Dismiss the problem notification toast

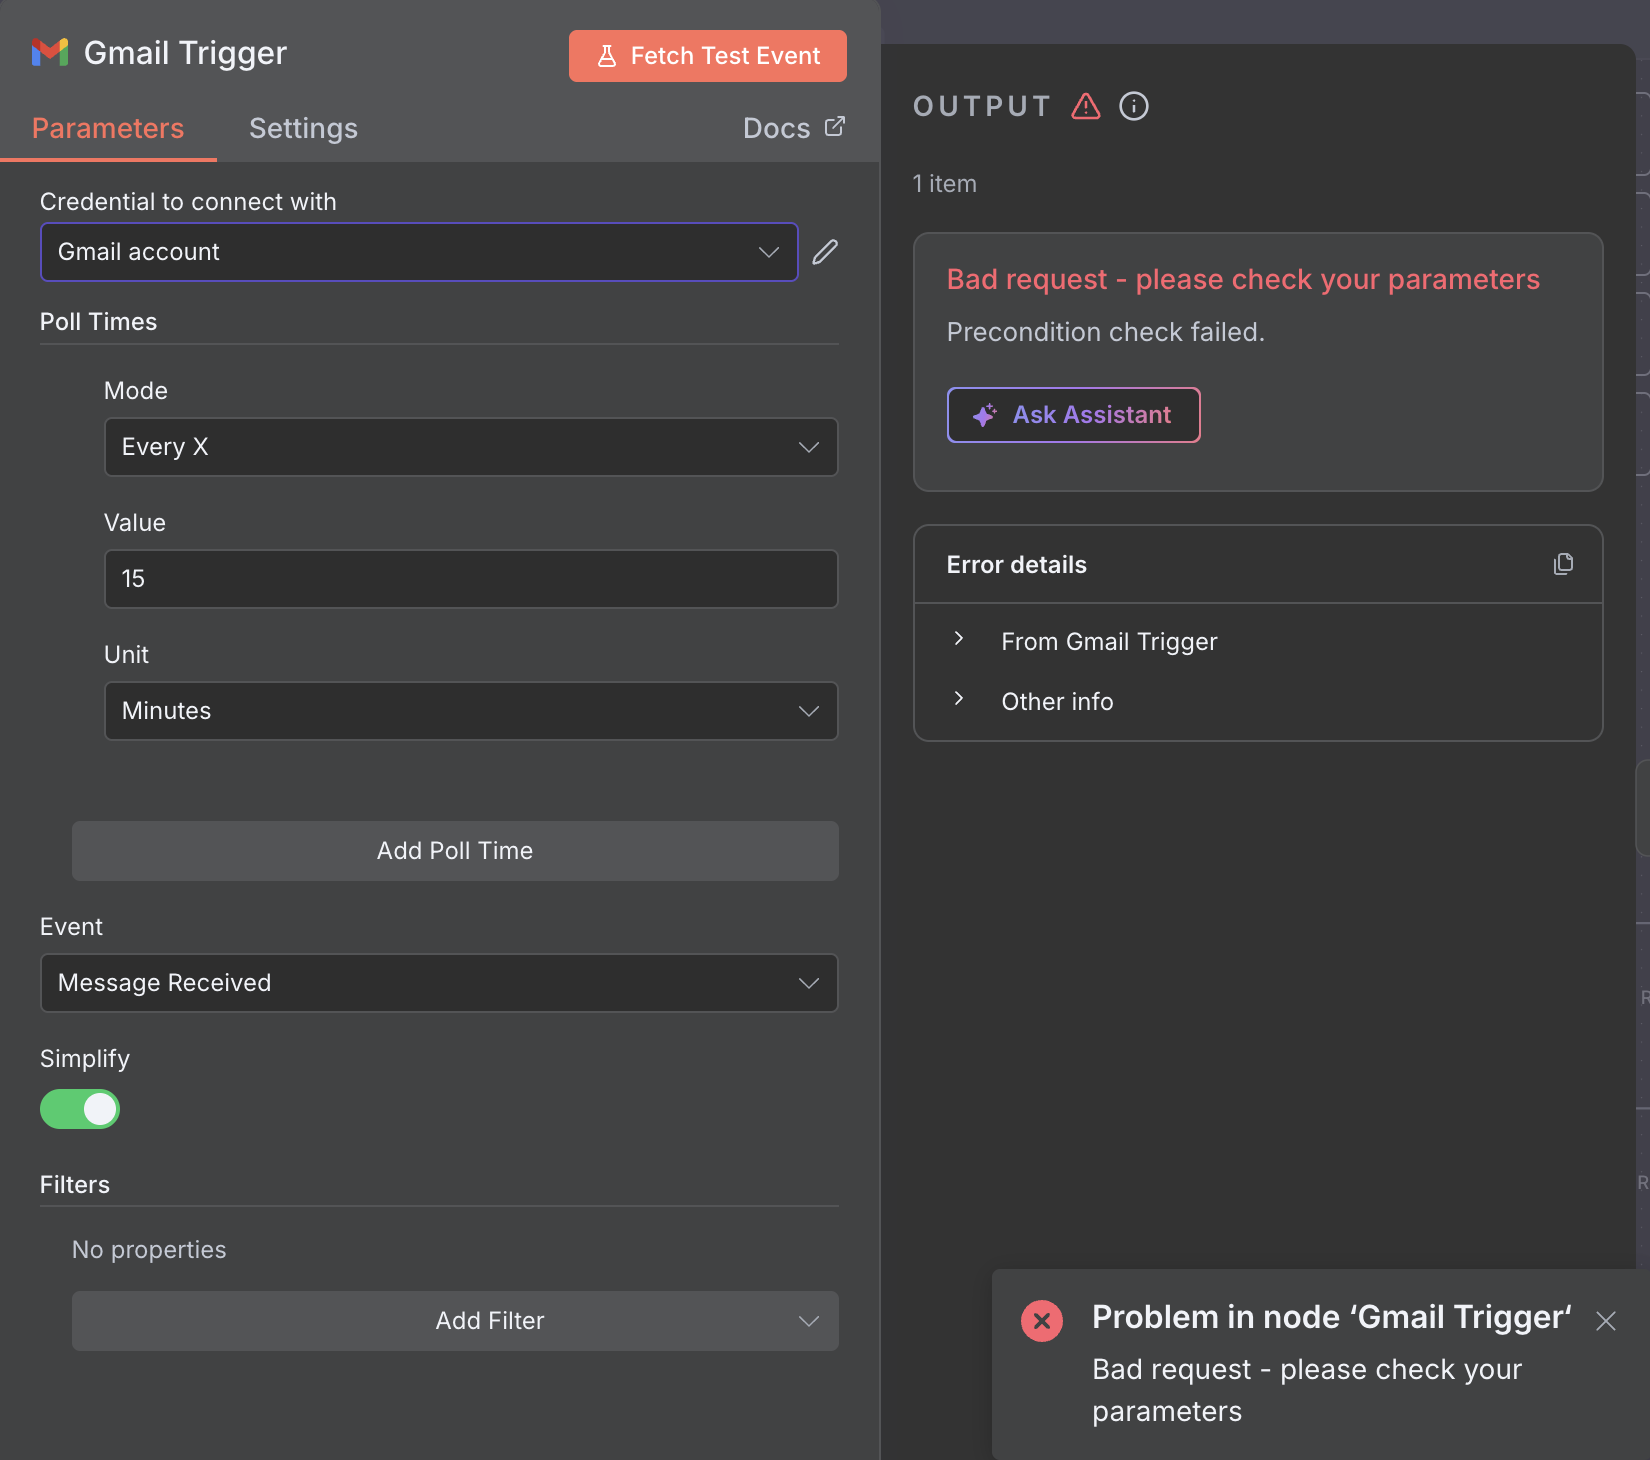(x=1605, y=1321)
